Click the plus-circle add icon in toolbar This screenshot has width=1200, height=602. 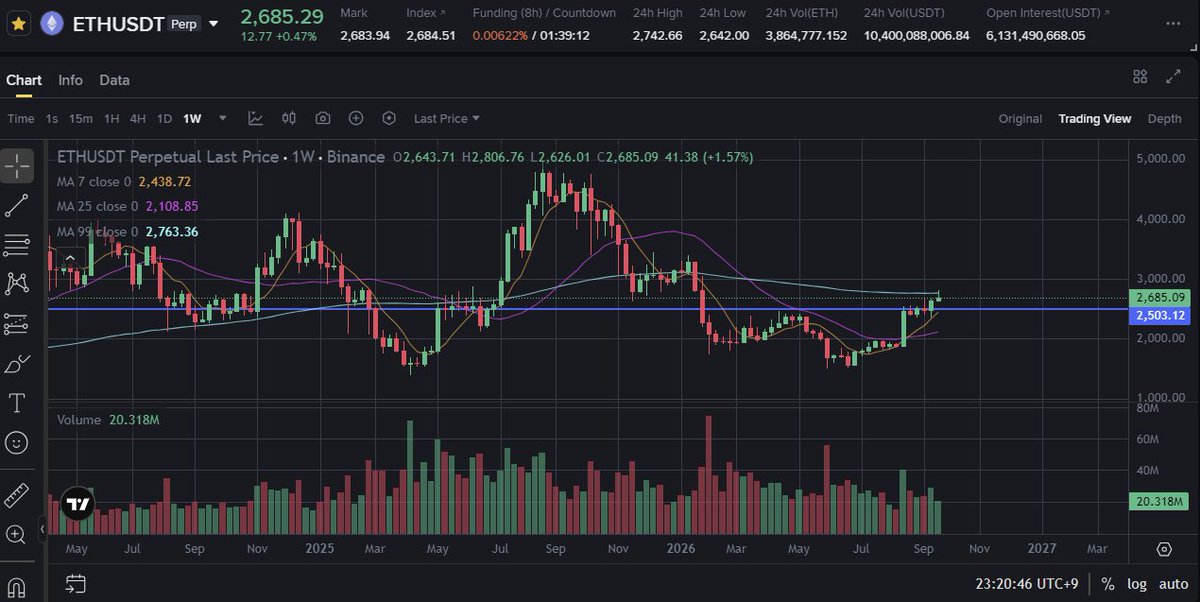click(x=355, y=118)
